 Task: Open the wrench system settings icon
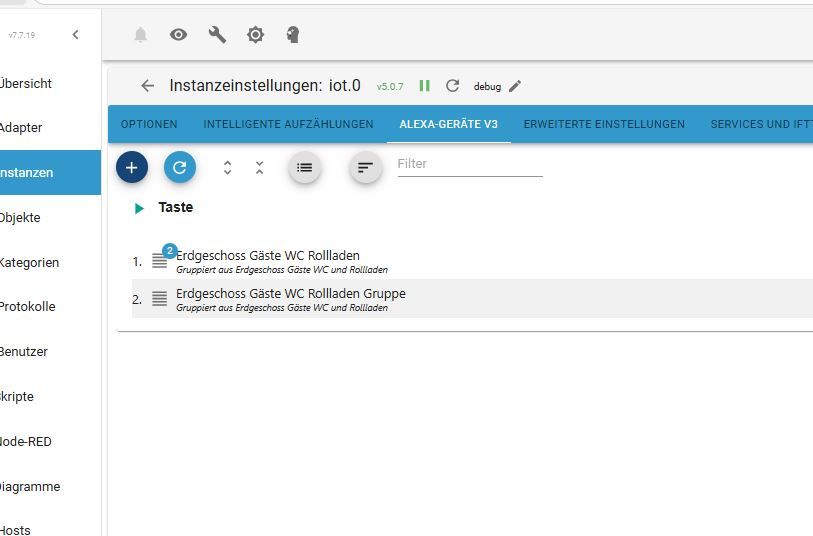pyautogui.click(x=217, y=35)
